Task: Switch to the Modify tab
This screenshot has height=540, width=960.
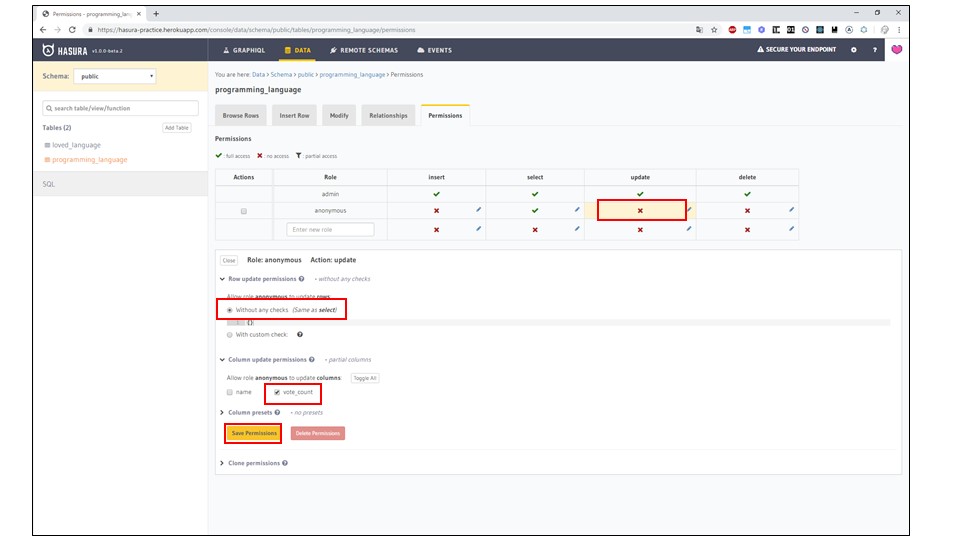Action: pos(339,115)
